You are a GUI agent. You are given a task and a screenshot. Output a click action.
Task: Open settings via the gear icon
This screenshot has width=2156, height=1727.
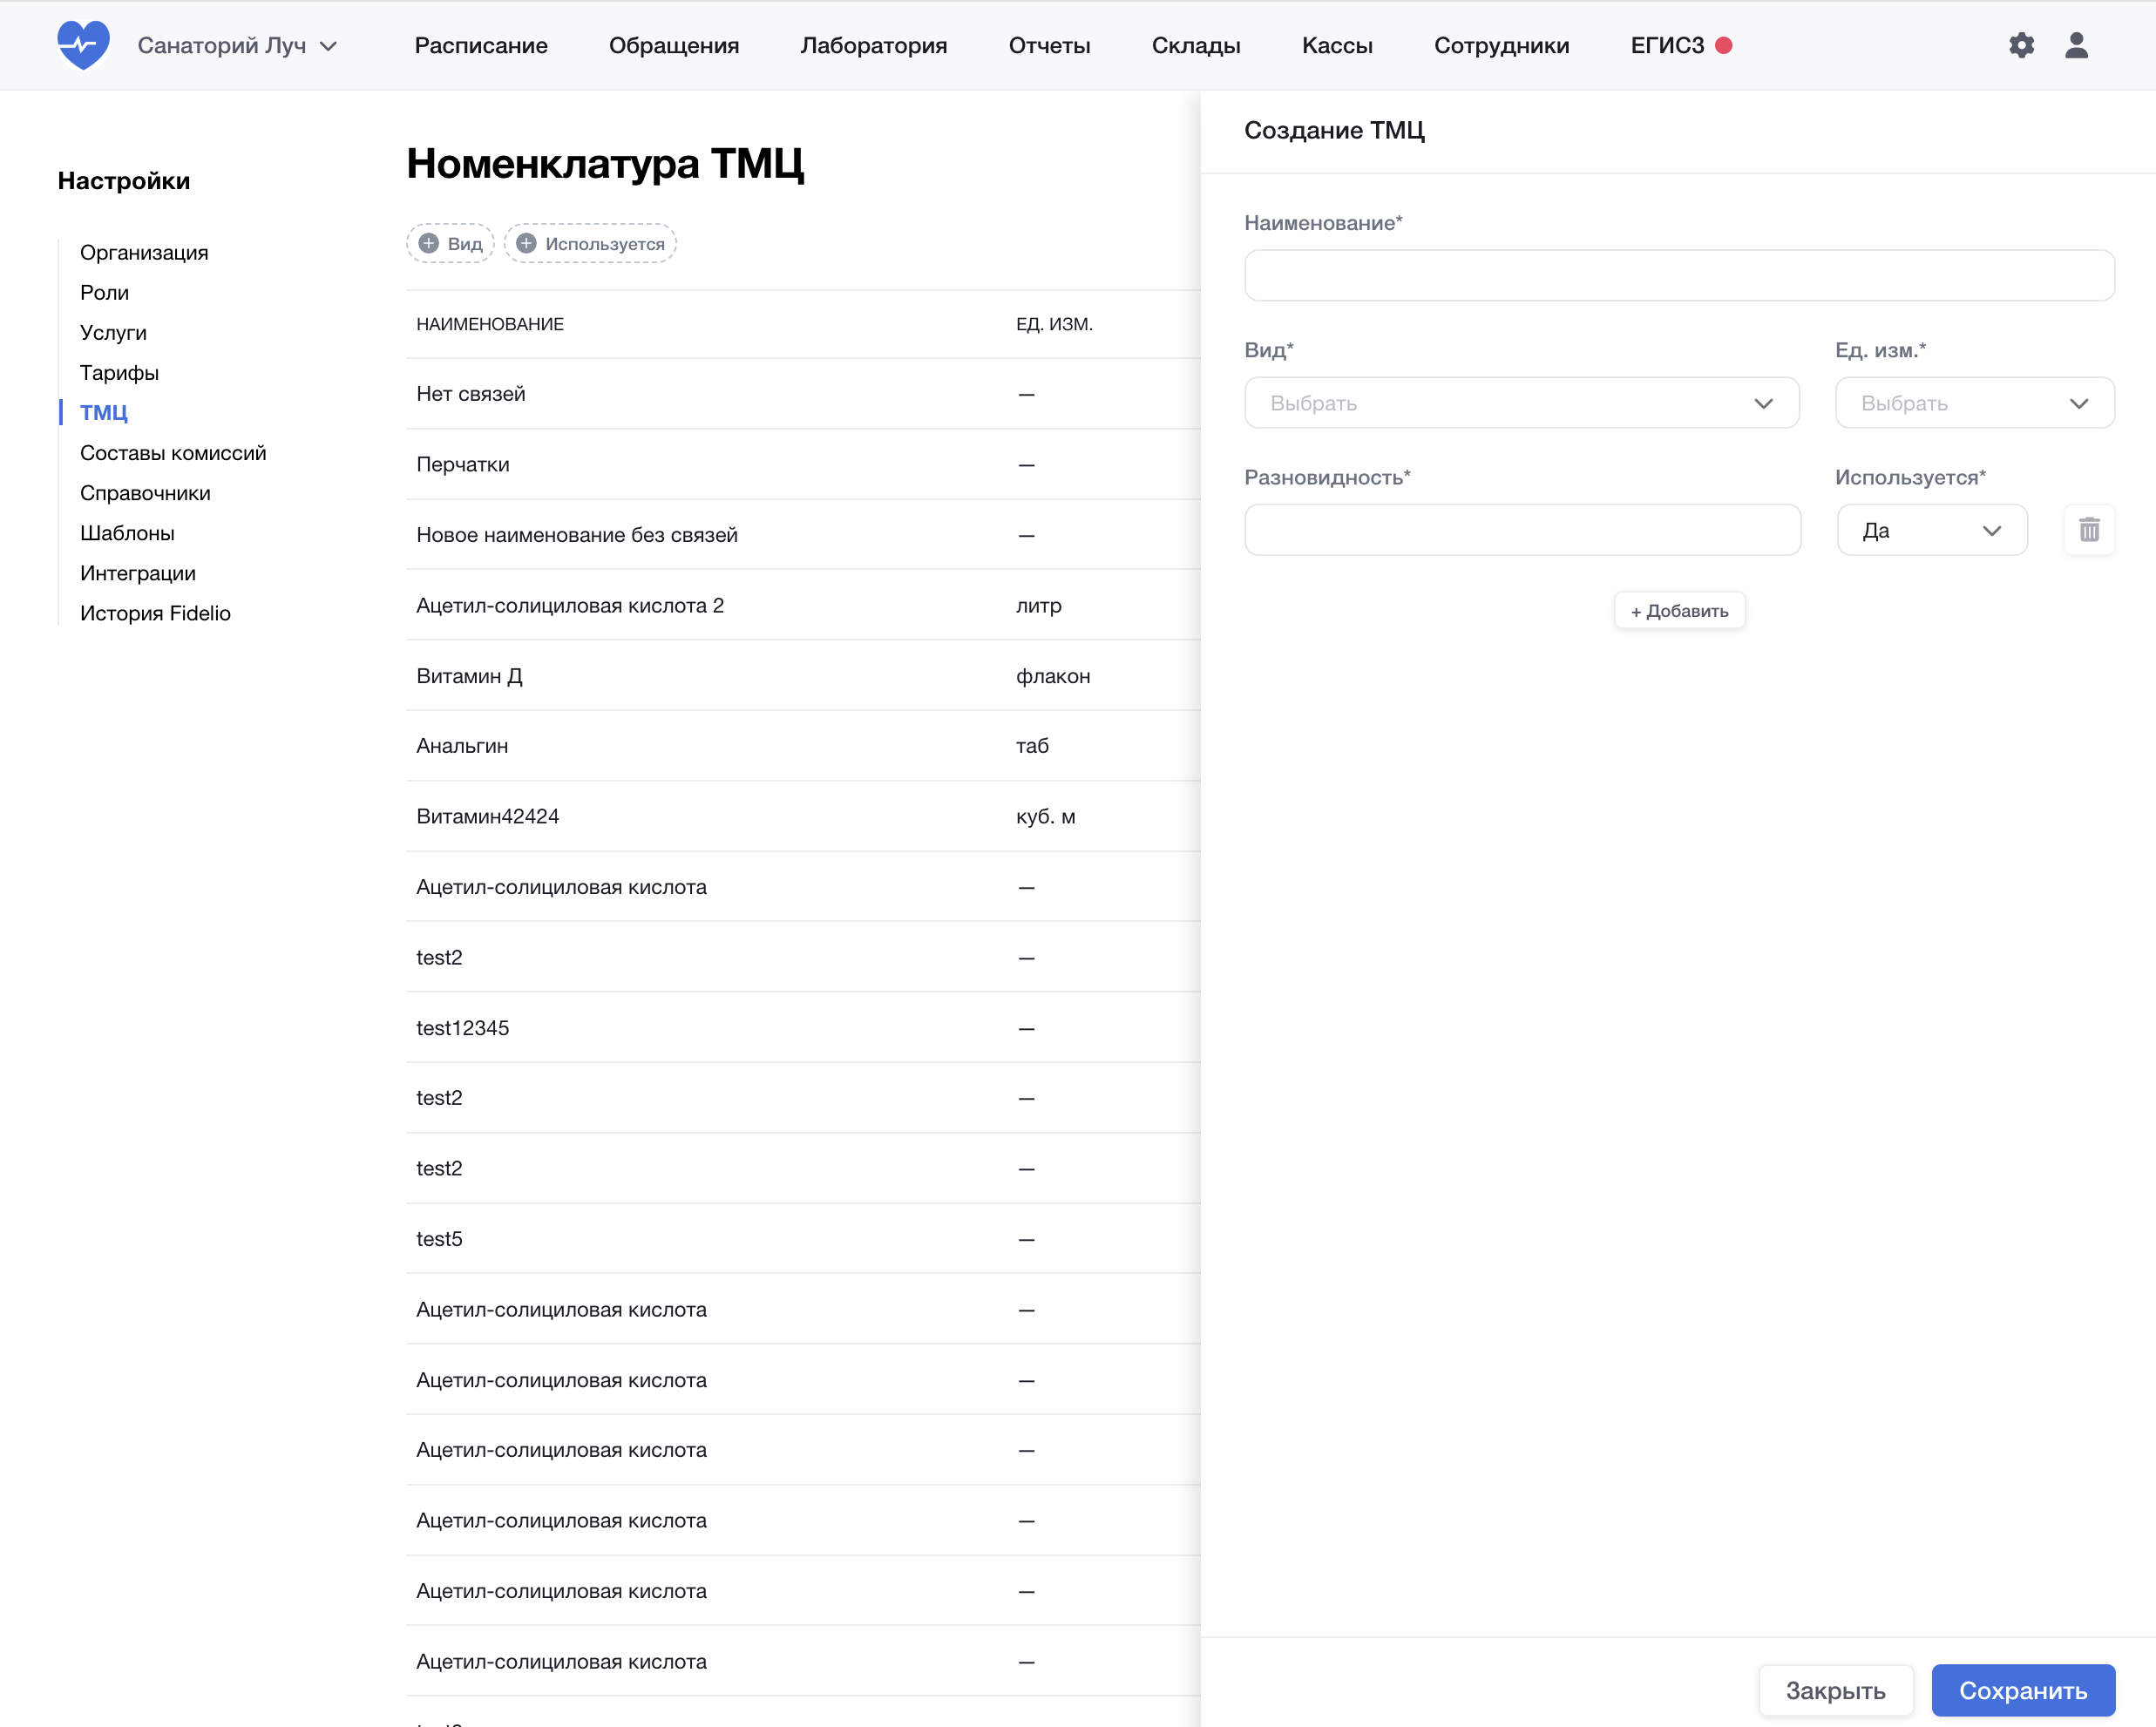2021,45
